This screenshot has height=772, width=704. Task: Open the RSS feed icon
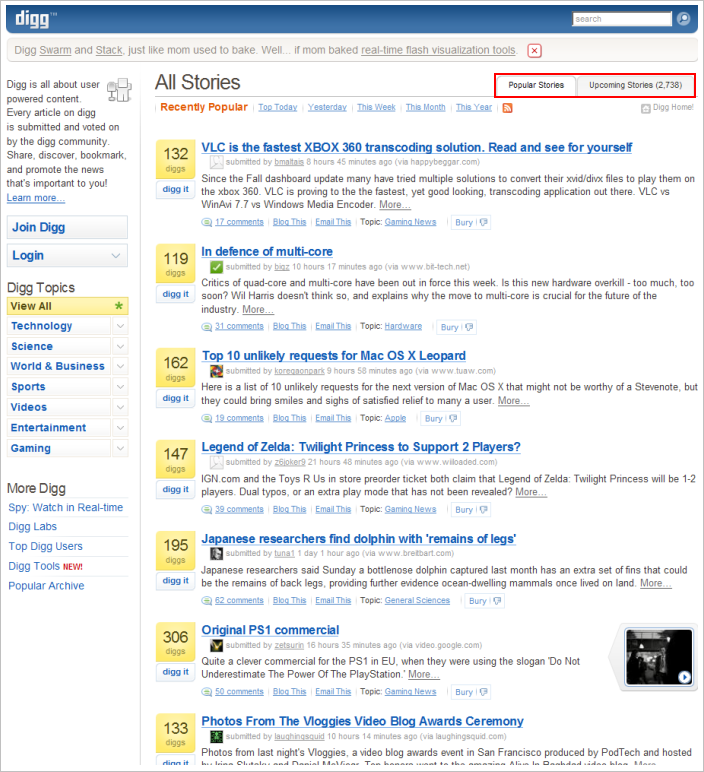pos(507,108)
